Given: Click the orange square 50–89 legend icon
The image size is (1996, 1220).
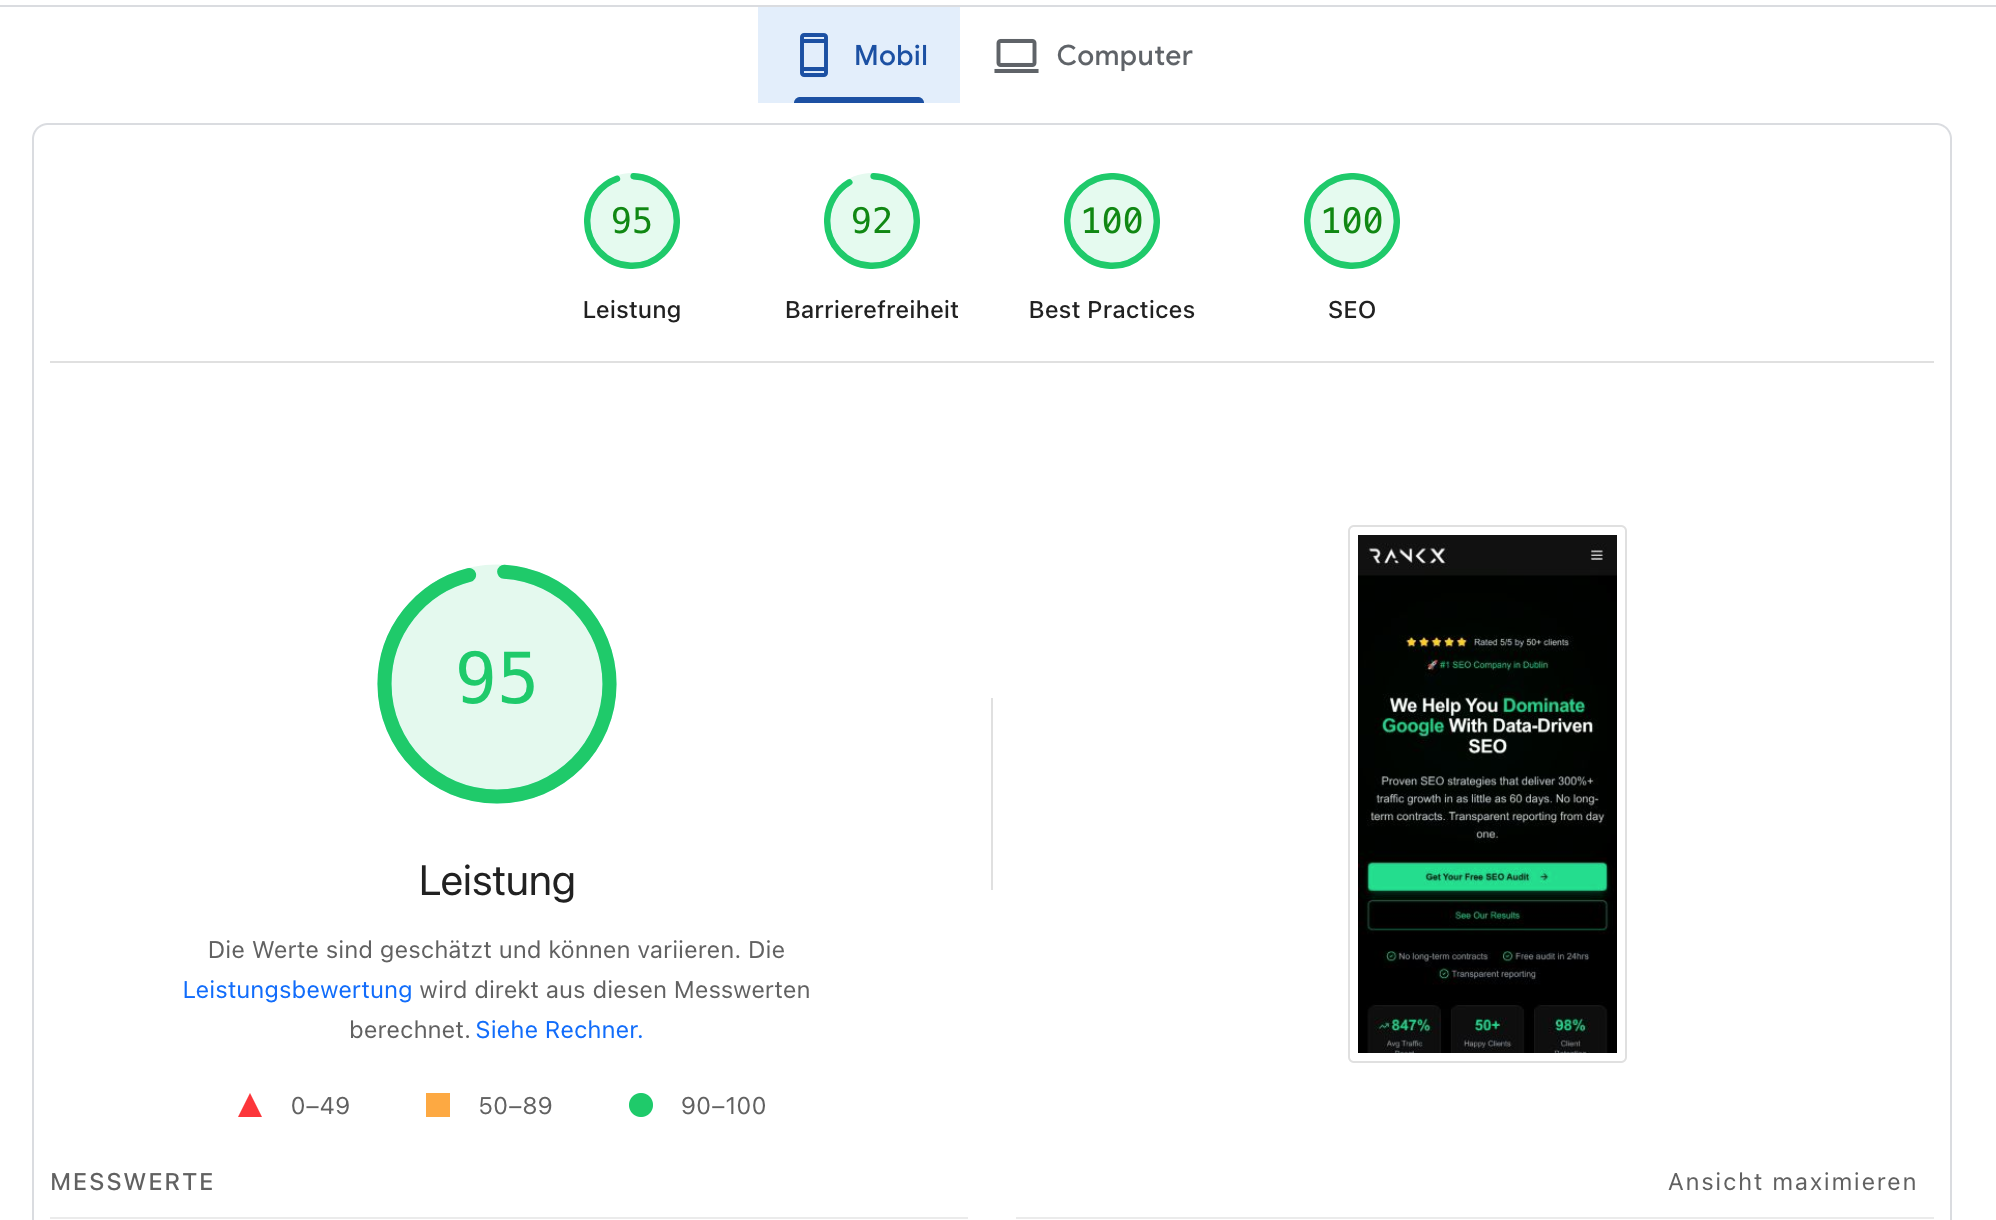Looking at the screenshot, I should 438,1105.
